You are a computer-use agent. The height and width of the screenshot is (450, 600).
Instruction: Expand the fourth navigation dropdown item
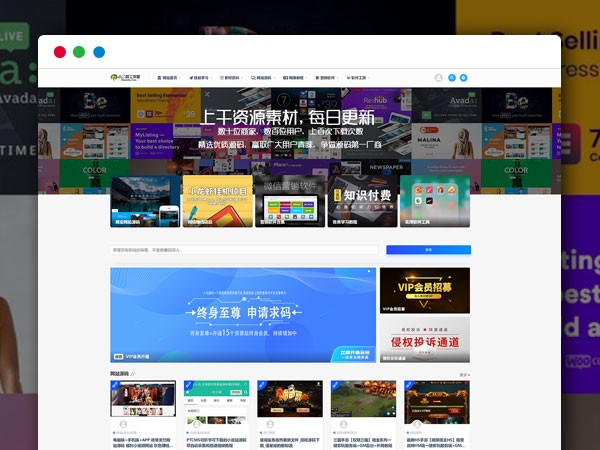tap(262, 77)
